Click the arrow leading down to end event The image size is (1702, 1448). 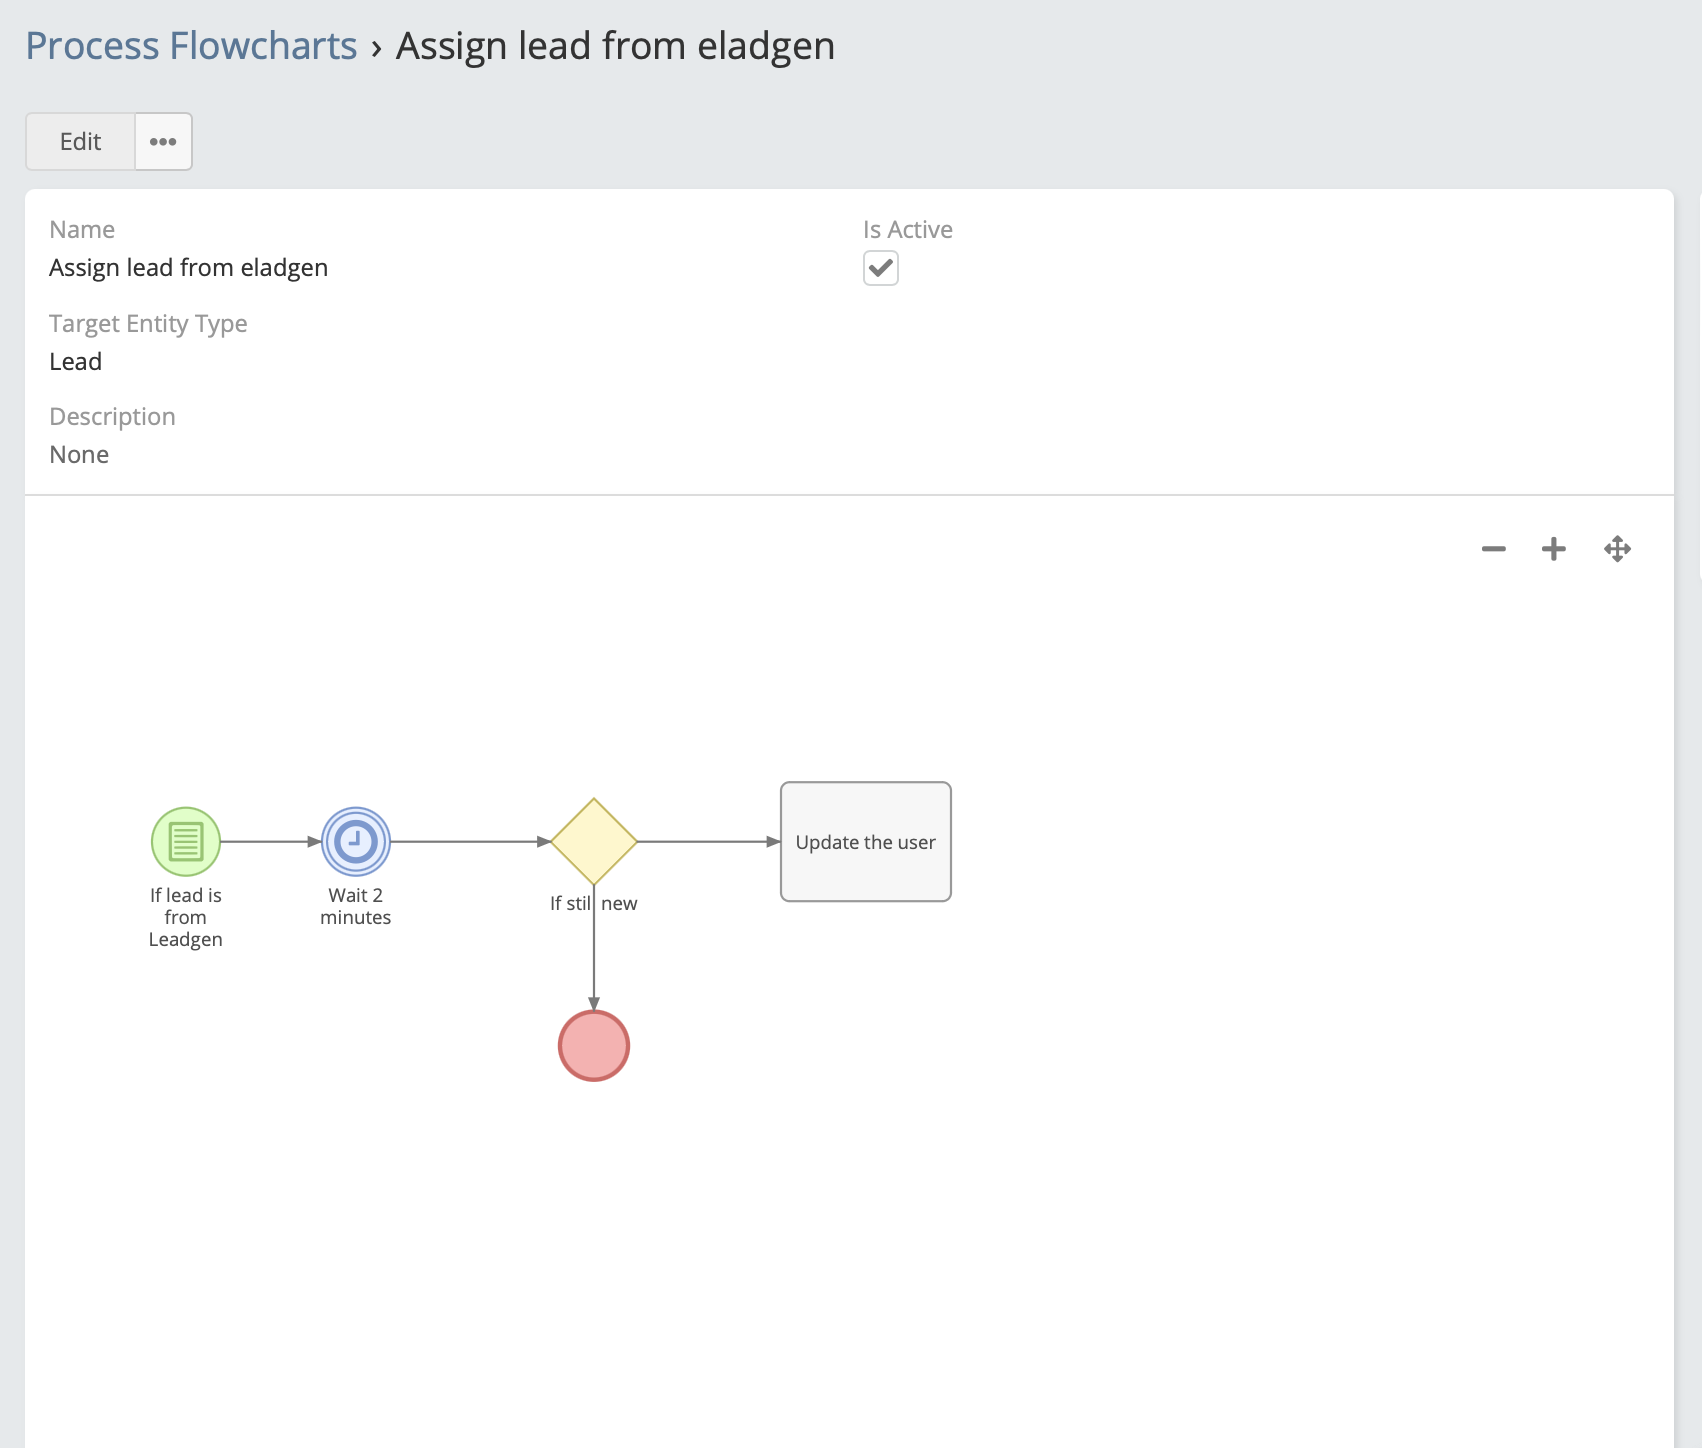click(x=594, y=950)
